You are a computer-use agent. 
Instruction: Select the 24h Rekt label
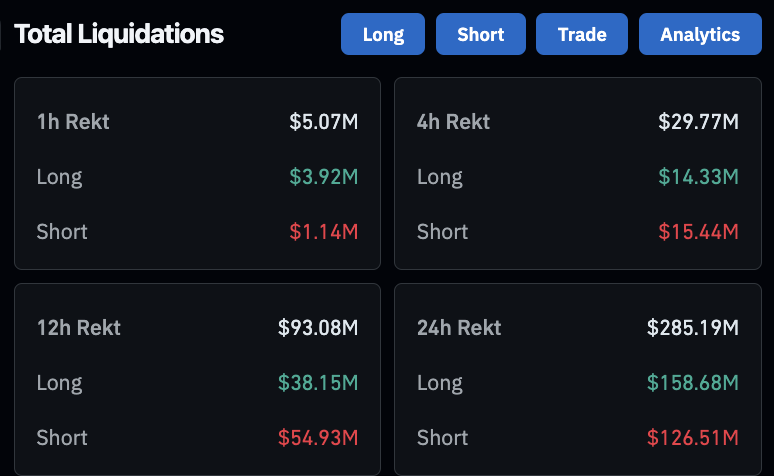pyautogui.click(x=459, y=328)
